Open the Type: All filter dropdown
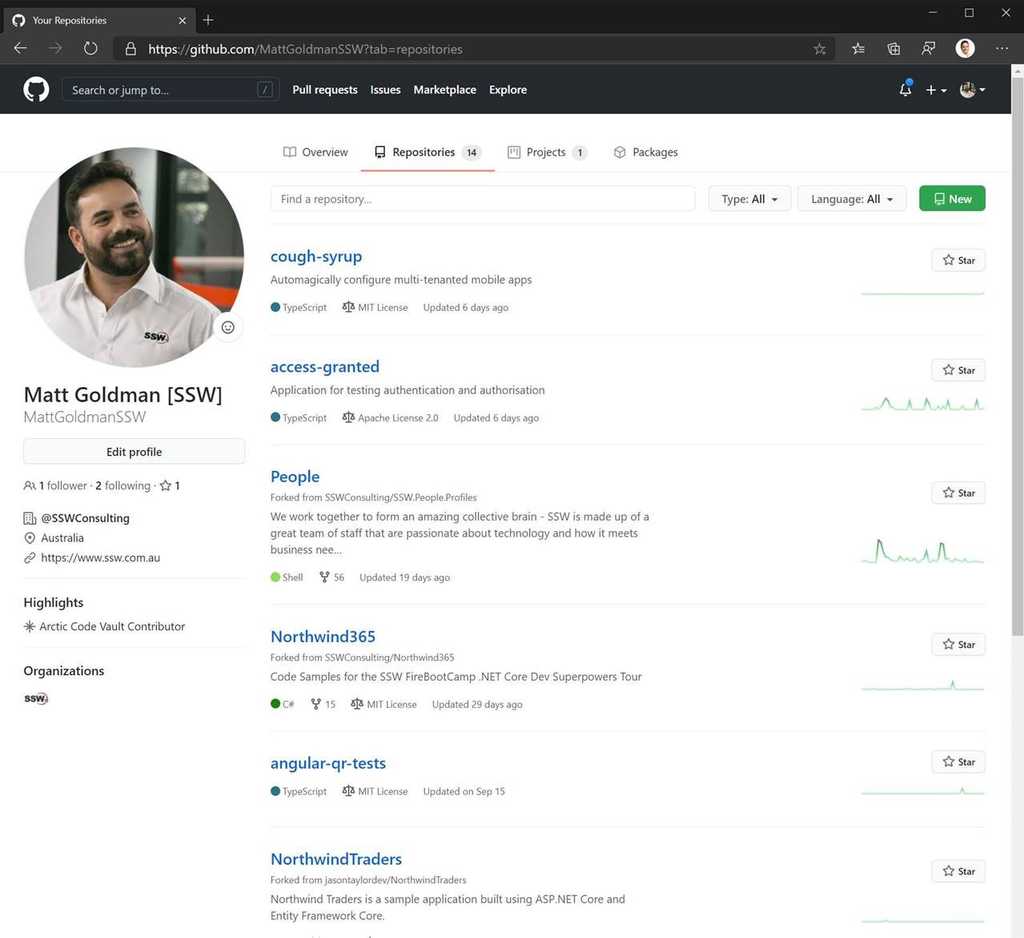 [x=749, y=198]
